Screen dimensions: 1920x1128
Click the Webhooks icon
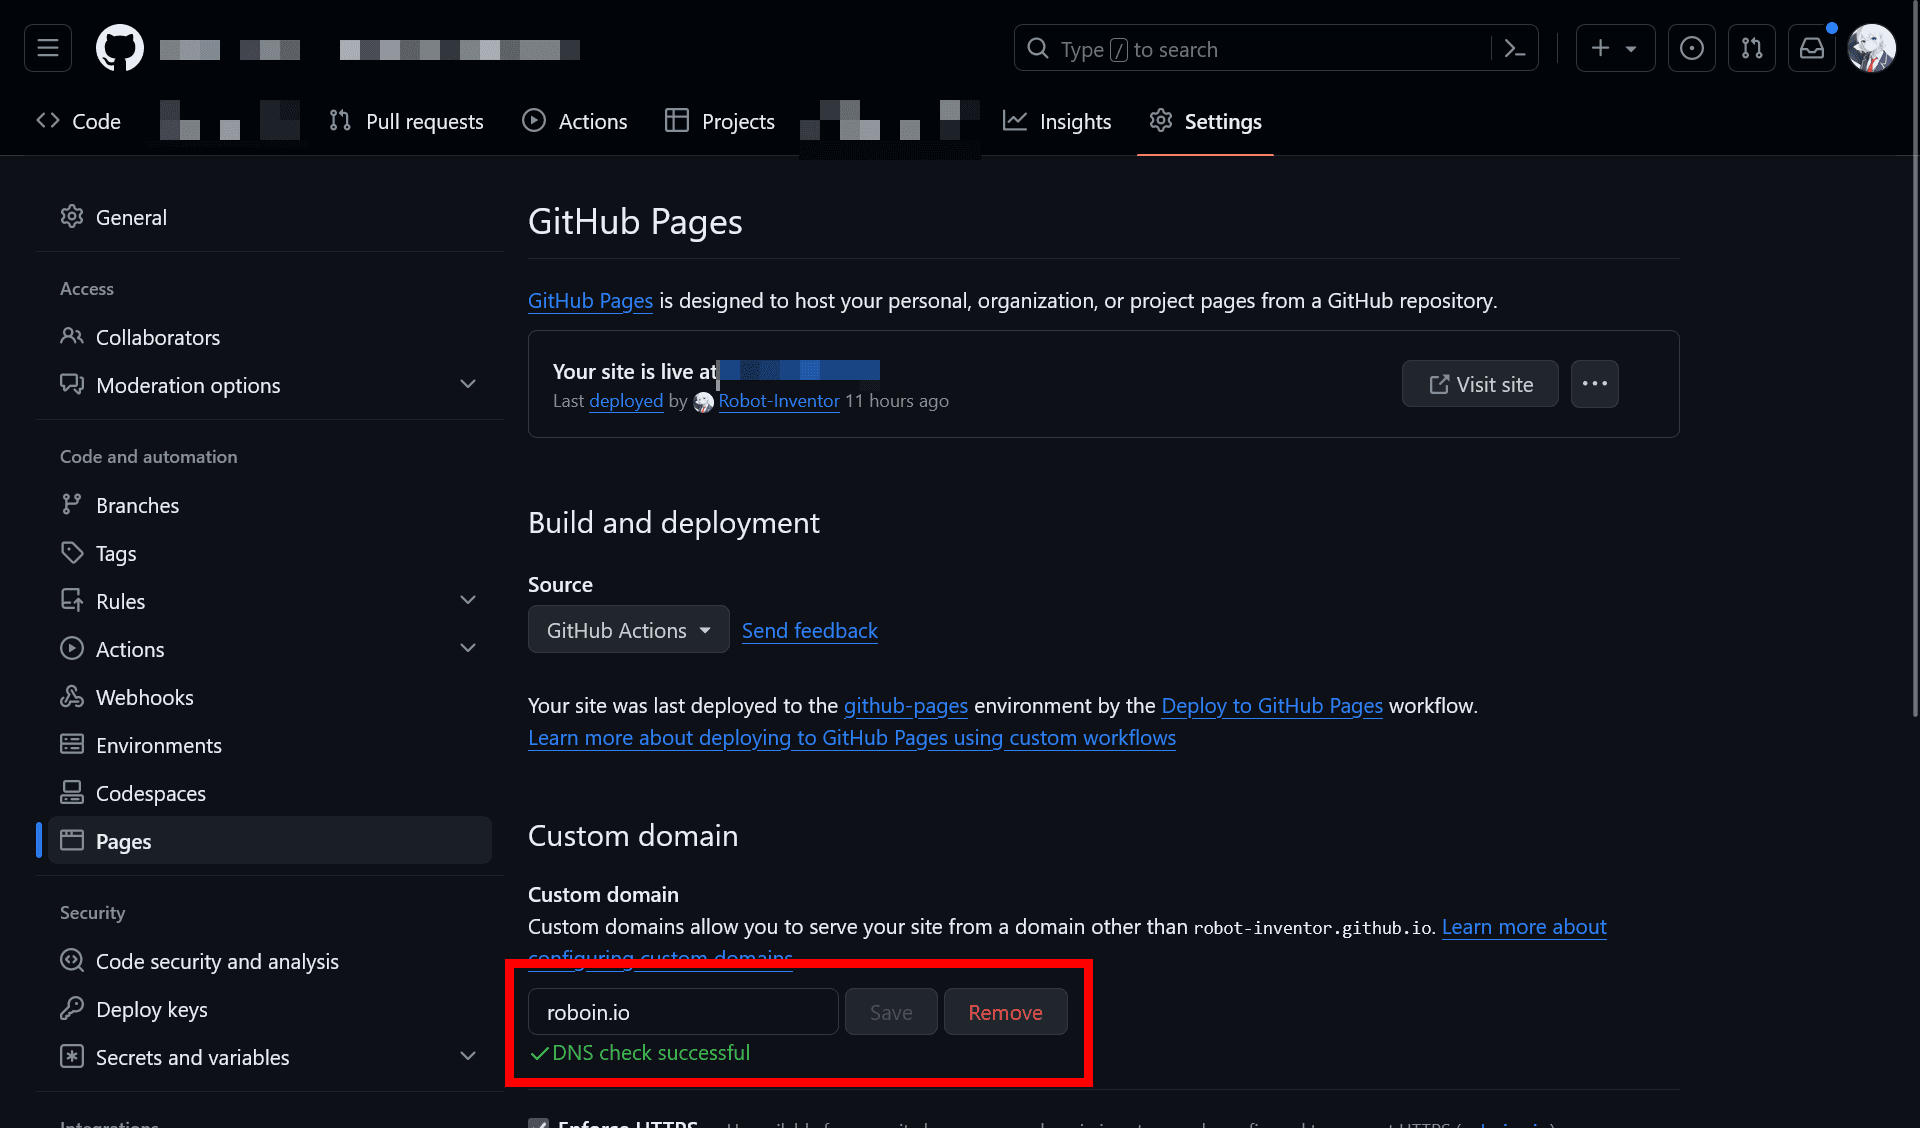pyautogui.click(x=72, y=696)
